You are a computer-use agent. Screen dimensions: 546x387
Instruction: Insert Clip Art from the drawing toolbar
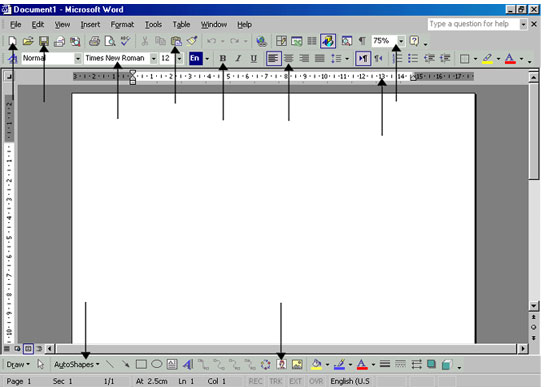tap(281, 364)
